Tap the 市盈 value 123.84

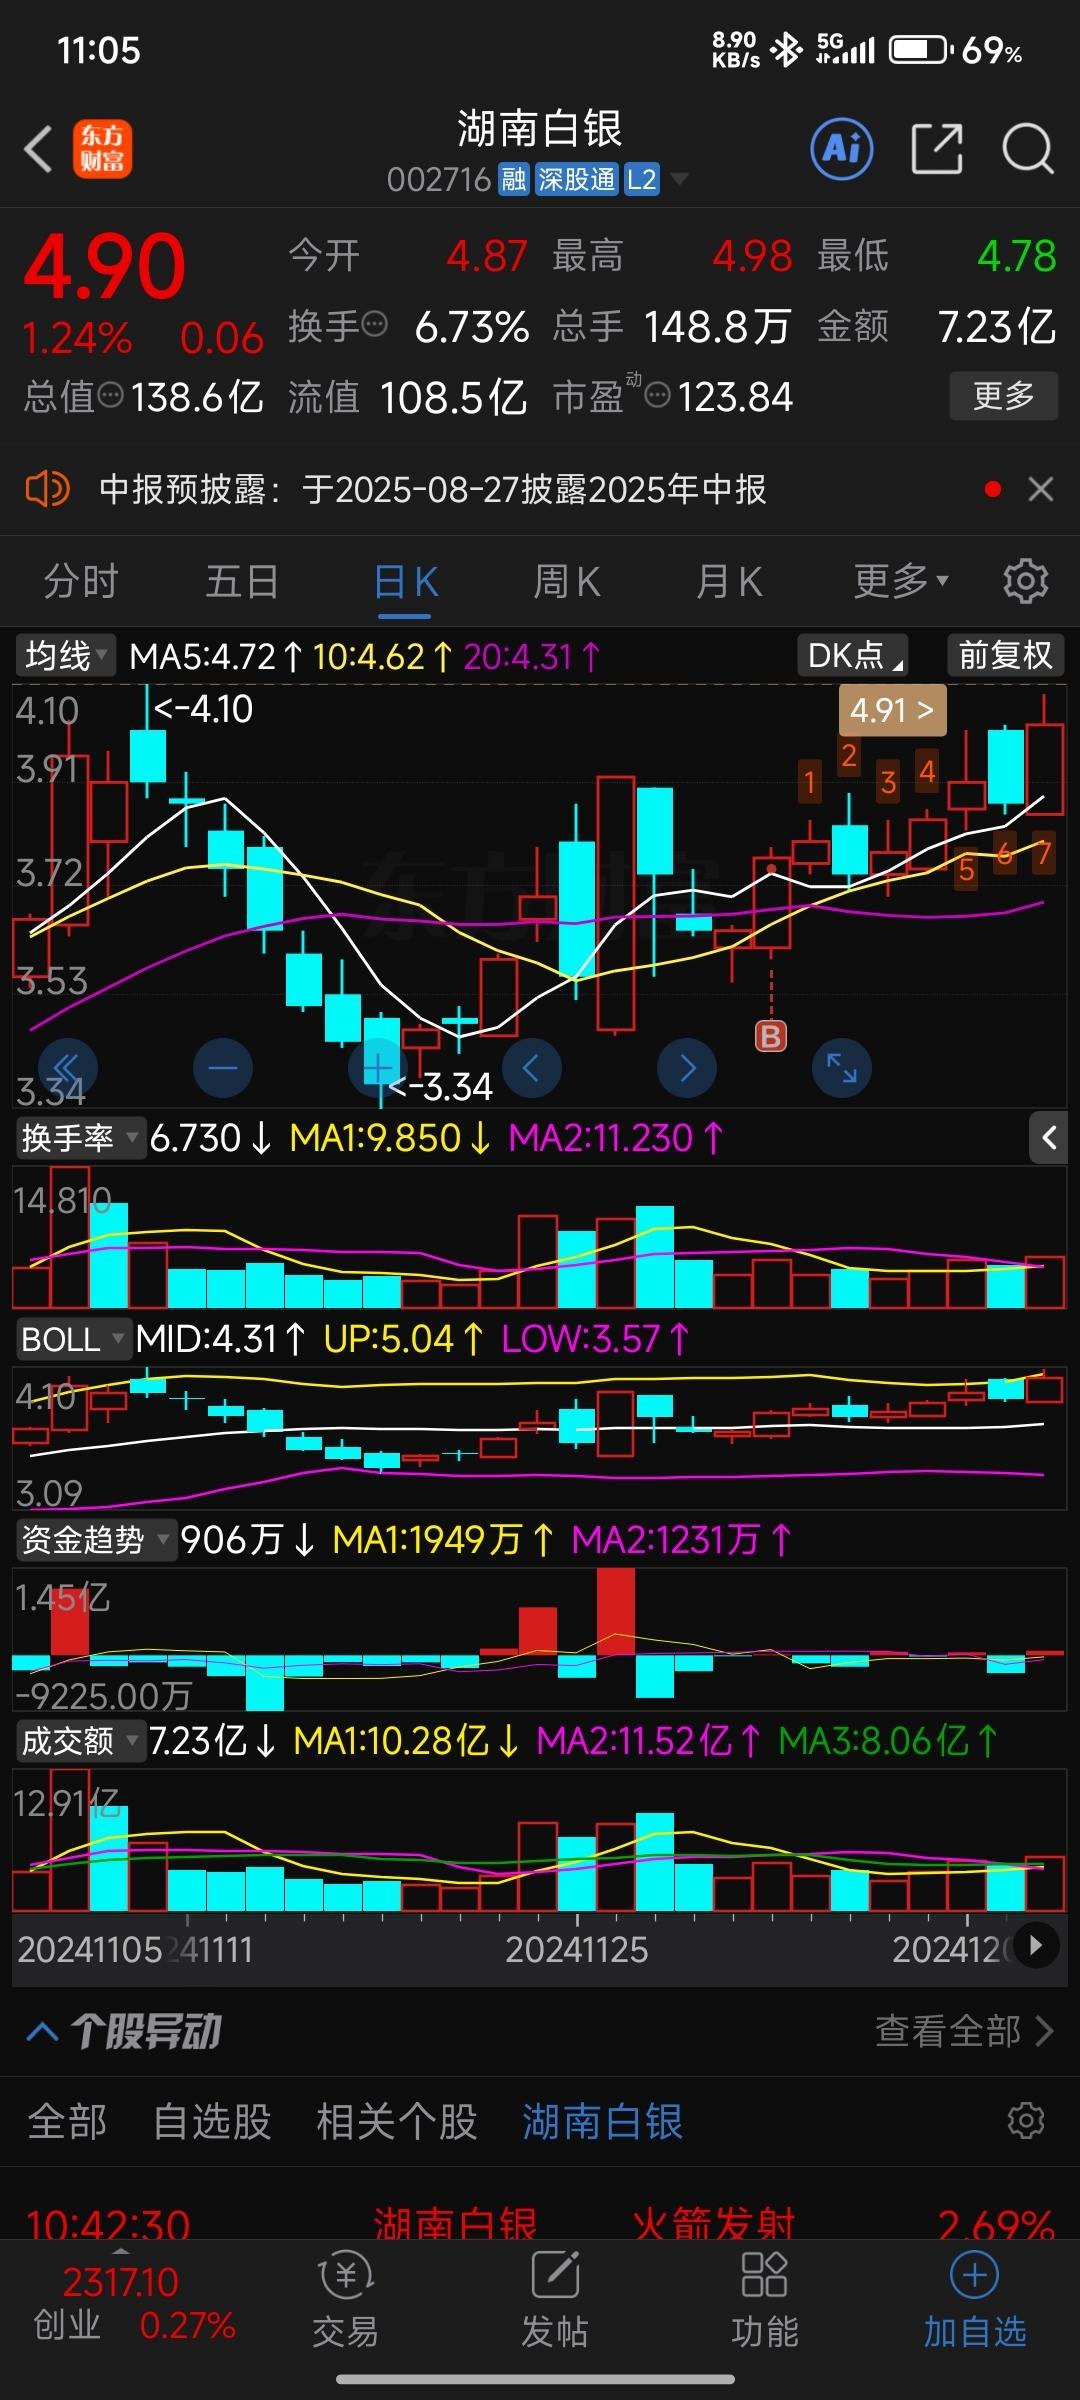pos(735,397)
